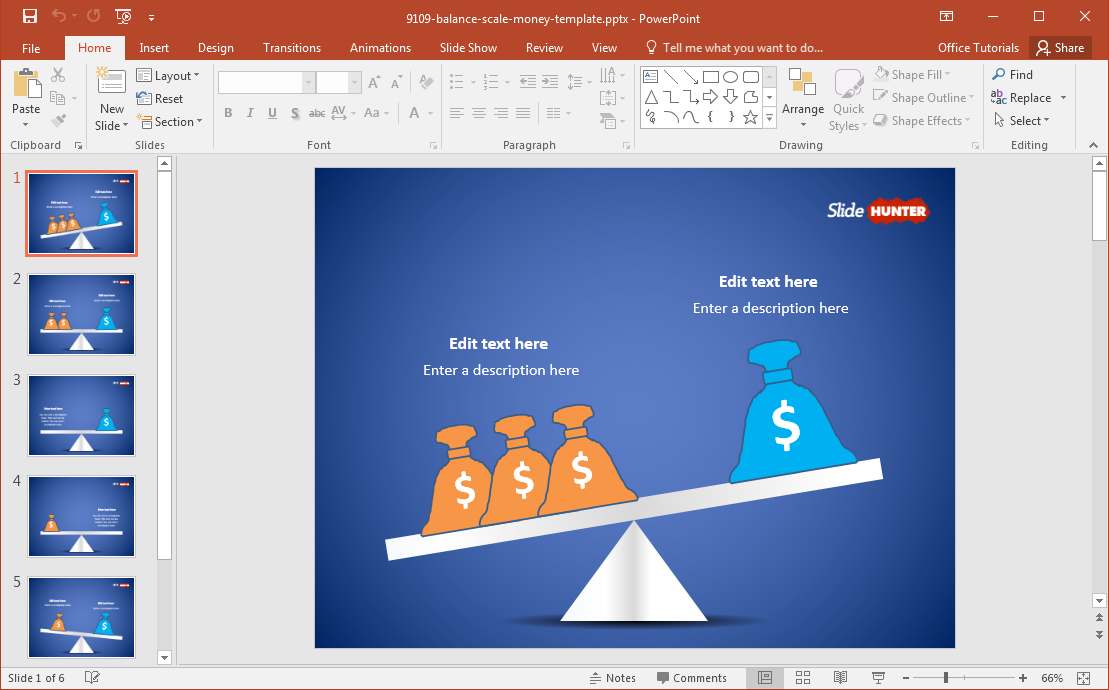Switch to the Animations tab
Viewport: 1109px width, 690px height.
click(380, 48)
